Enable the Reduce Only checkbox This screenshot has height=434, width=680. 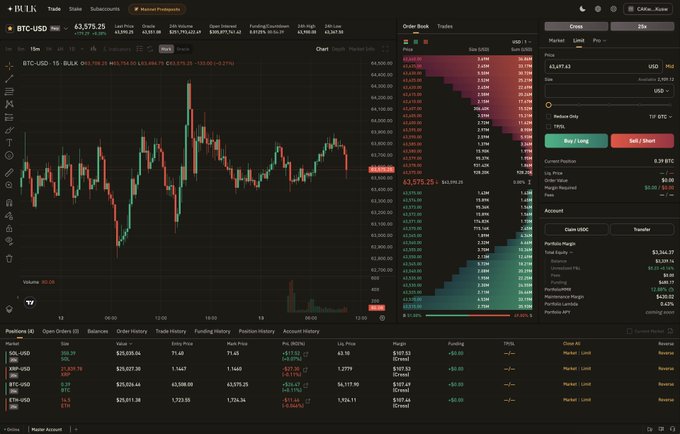pyautogui.click(x=549, y=116)
